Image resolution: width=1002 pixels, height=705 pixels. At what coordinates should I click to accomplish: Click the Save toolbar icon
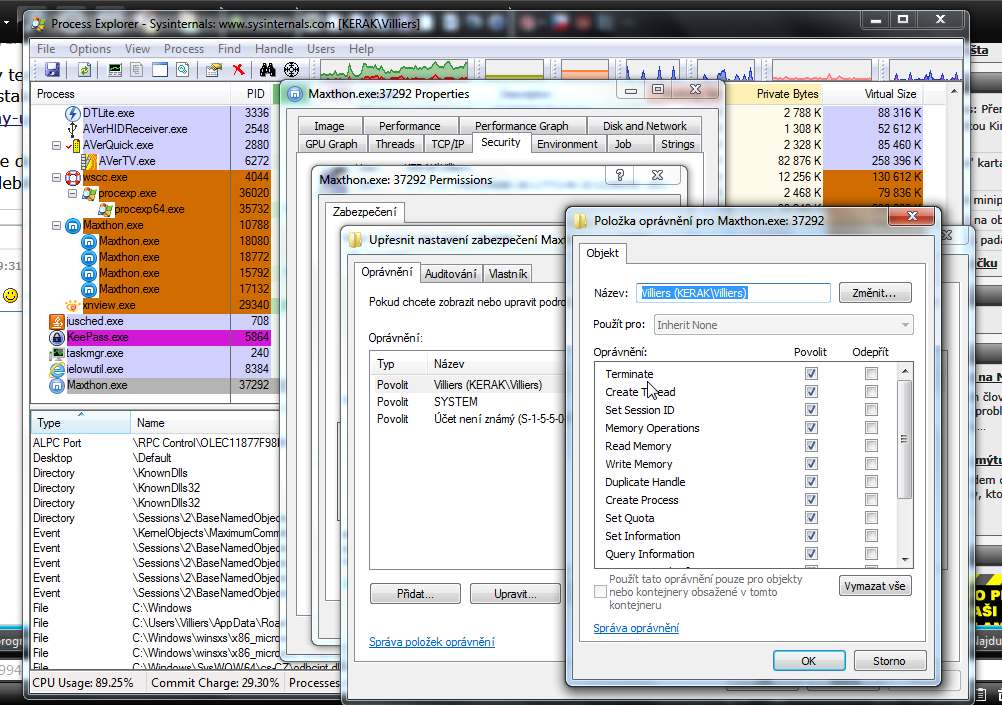click(52, 70)
